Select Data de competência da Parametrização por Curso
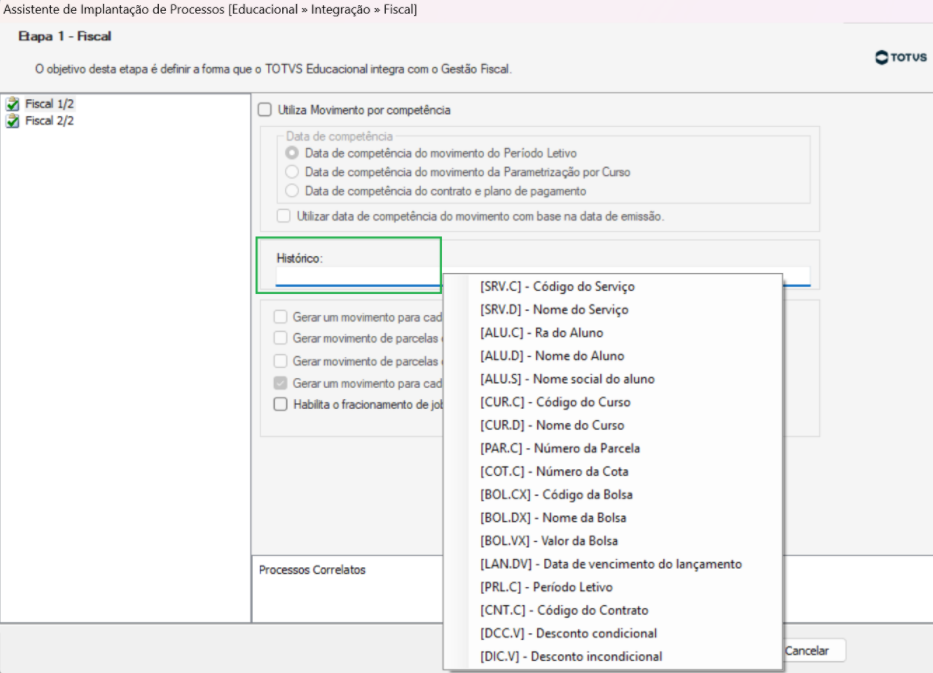Viewport: 933px width, 673px height. 292,172
